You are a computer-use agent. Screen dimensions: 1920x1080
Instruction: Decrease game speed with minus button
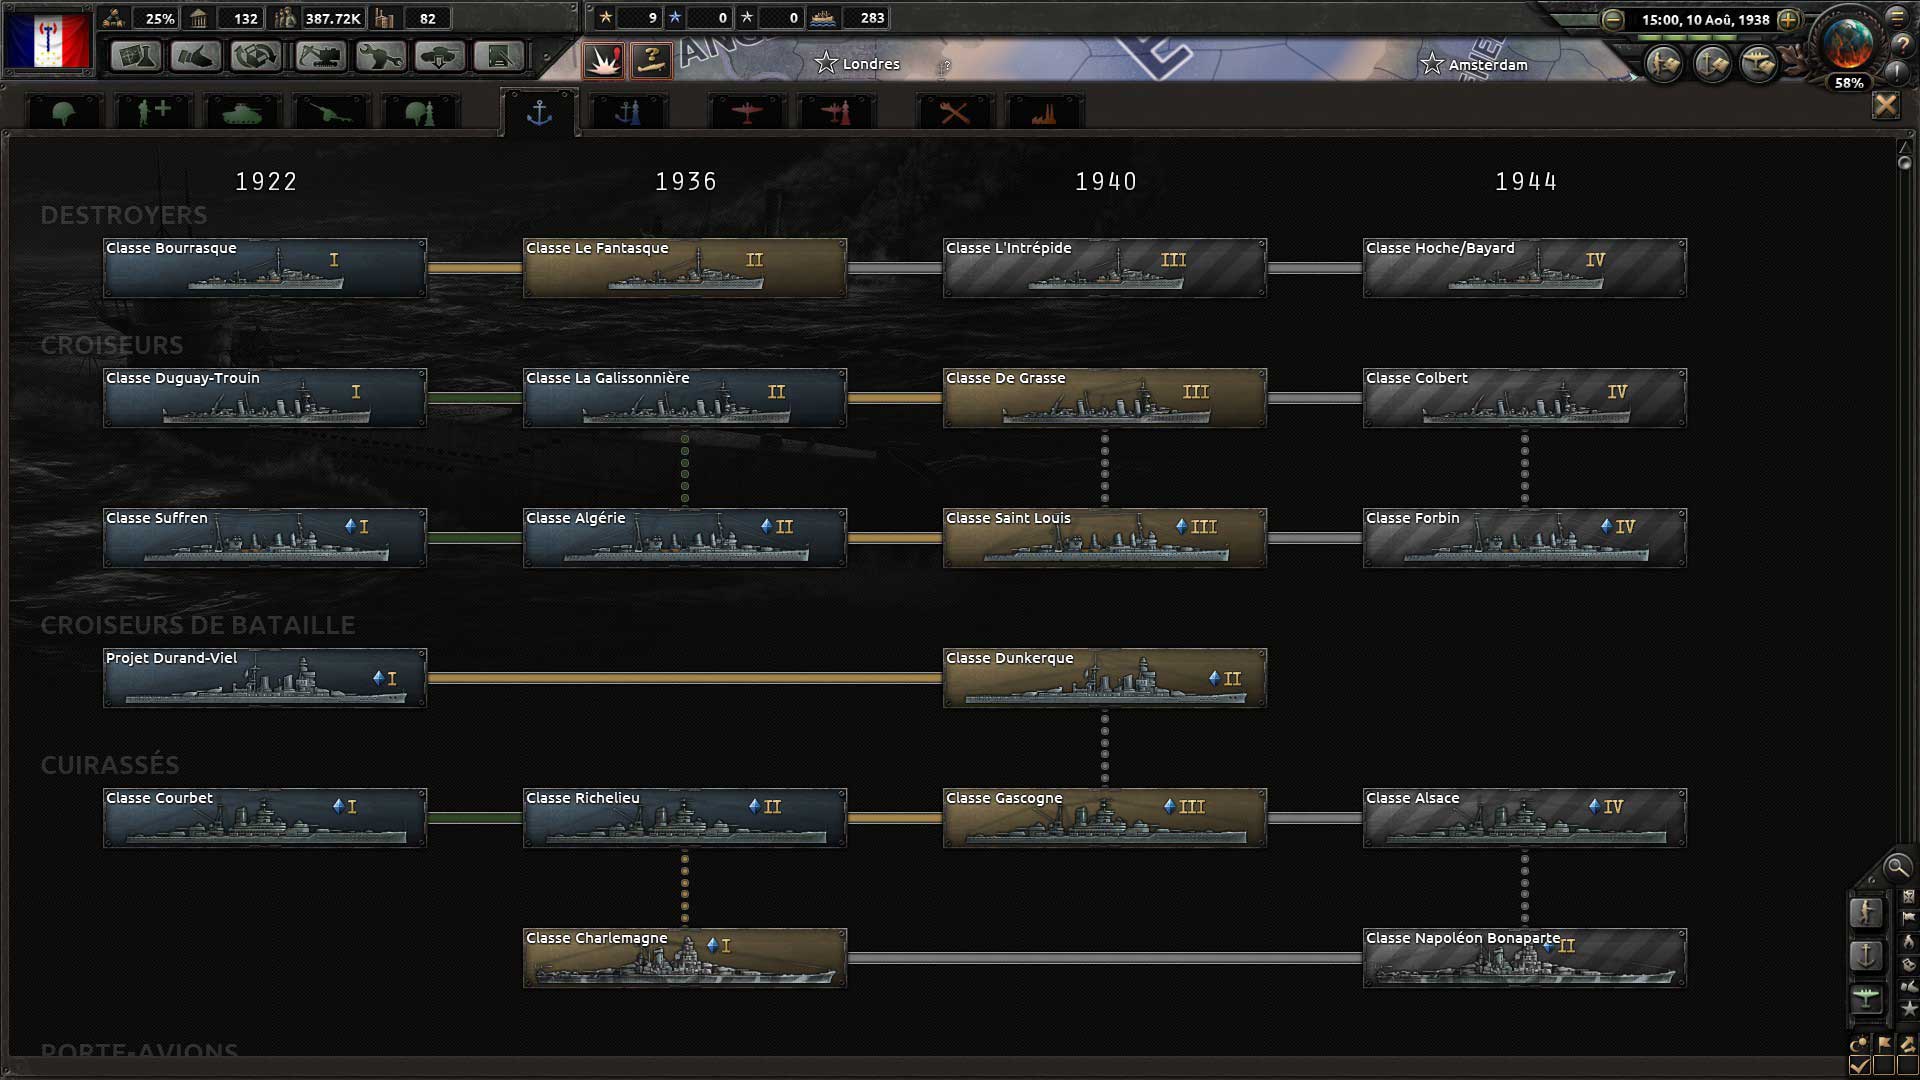coord(1612,19)
